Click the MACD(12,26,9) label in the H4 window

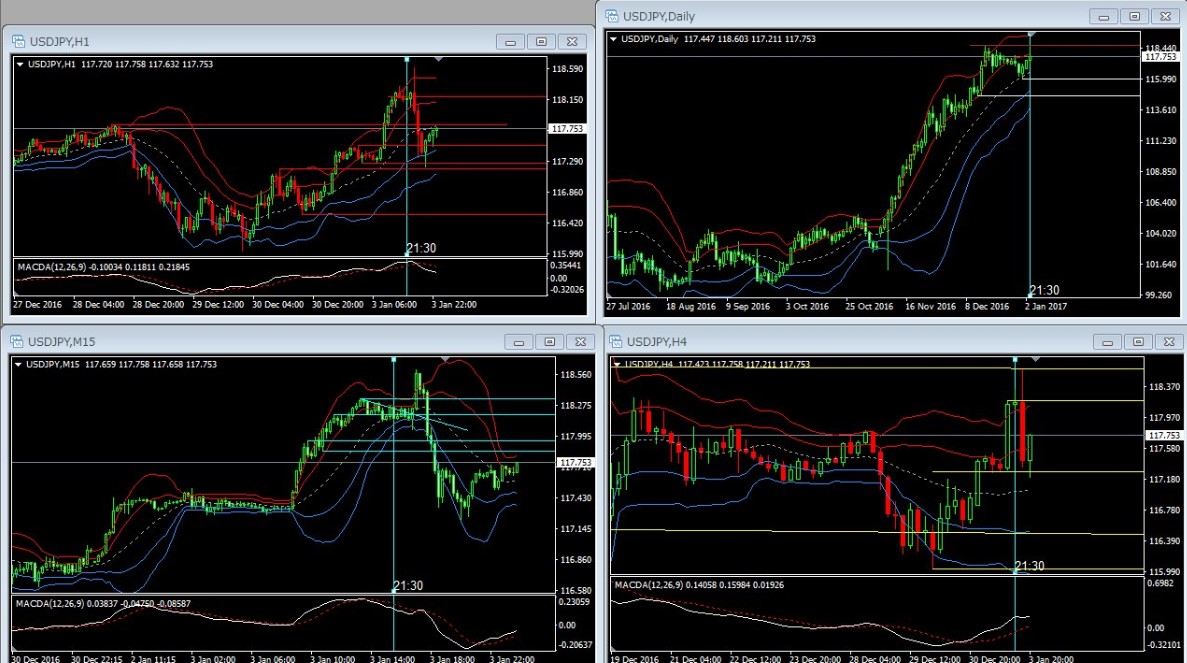649,584
